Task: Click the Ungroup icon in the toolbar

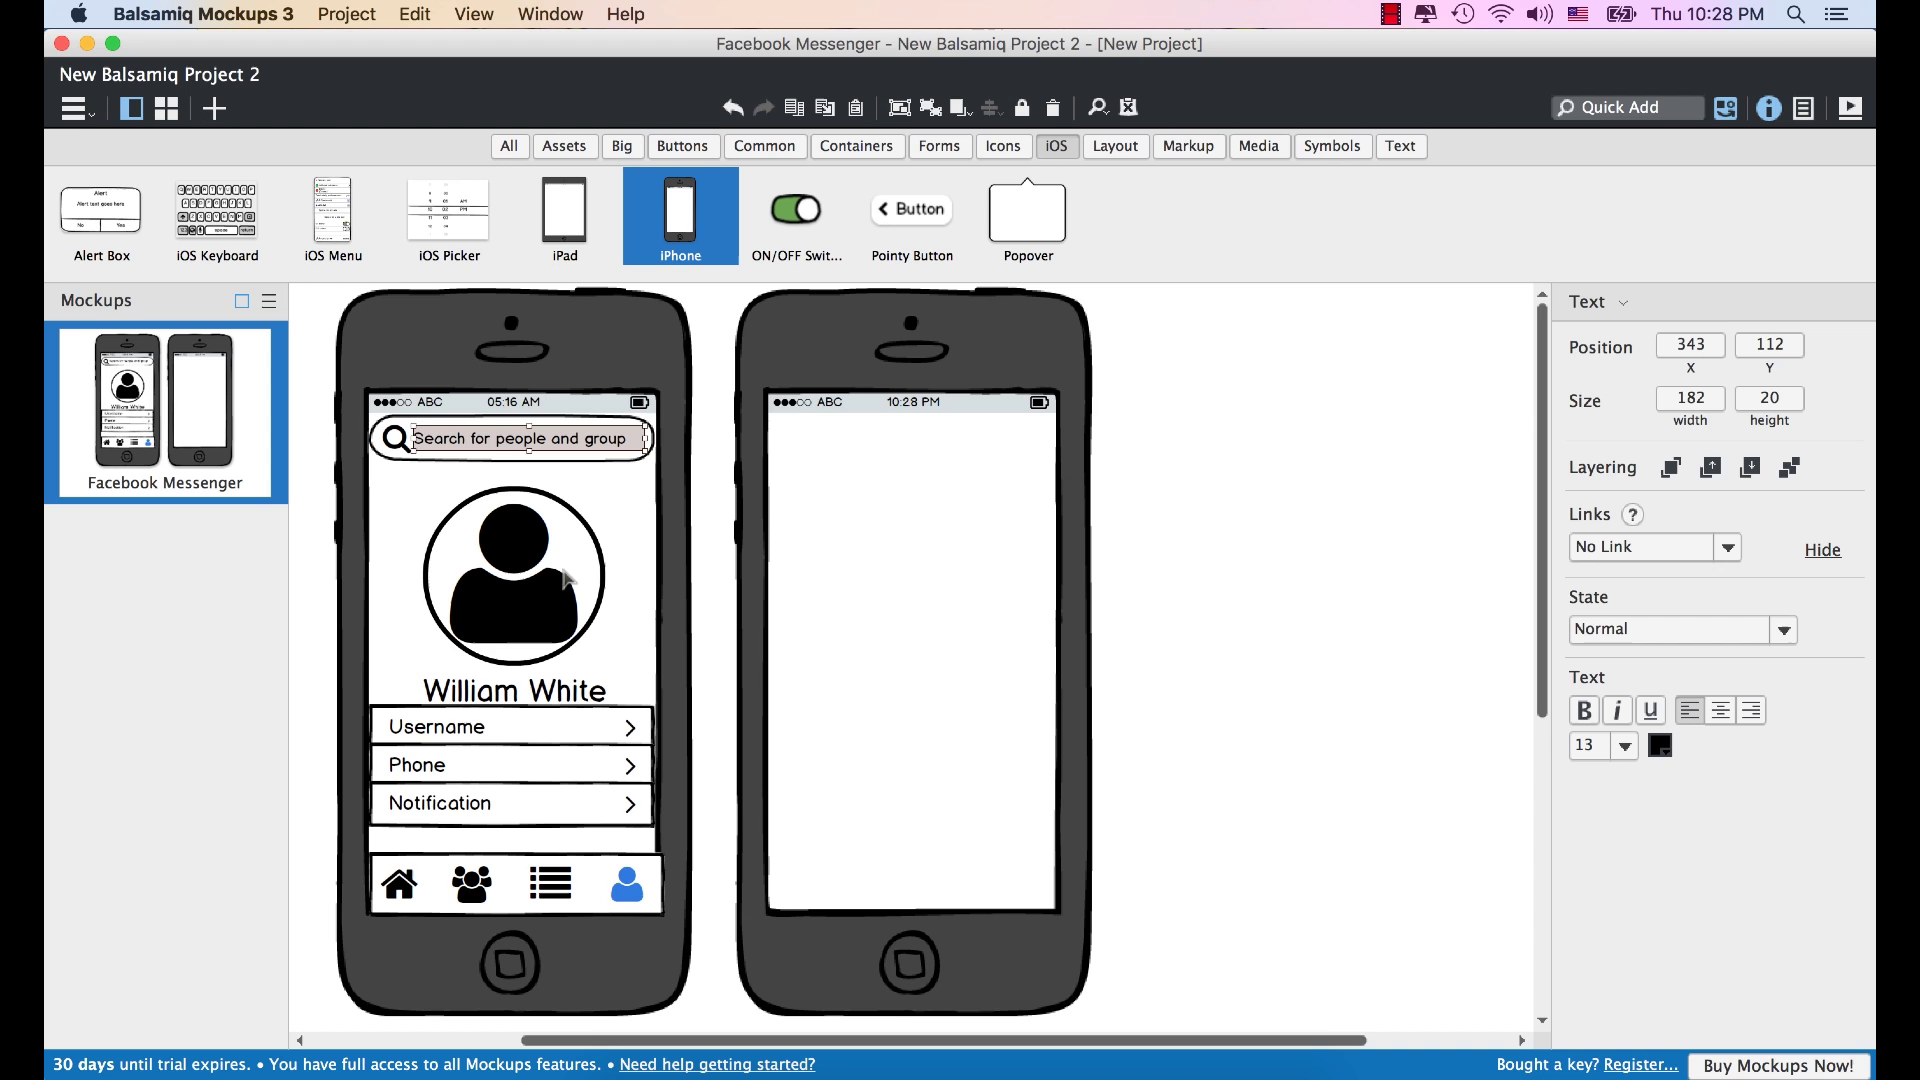Action: (x=931, y=108)
